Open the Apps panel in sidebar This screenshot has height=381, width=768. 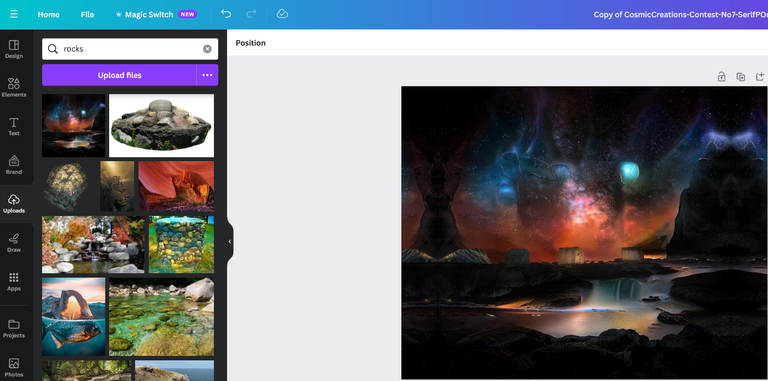pos(14,282)
